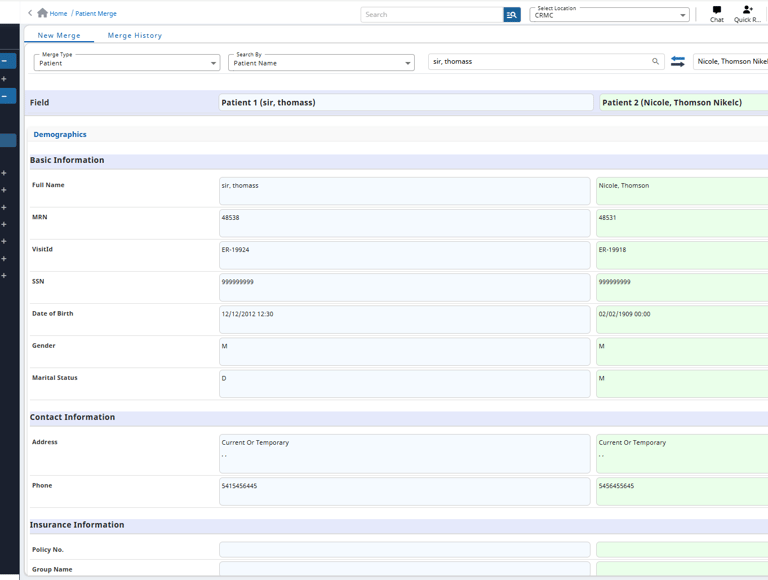
Task: Switch to the Merge History tab
Action: (135, 36)
